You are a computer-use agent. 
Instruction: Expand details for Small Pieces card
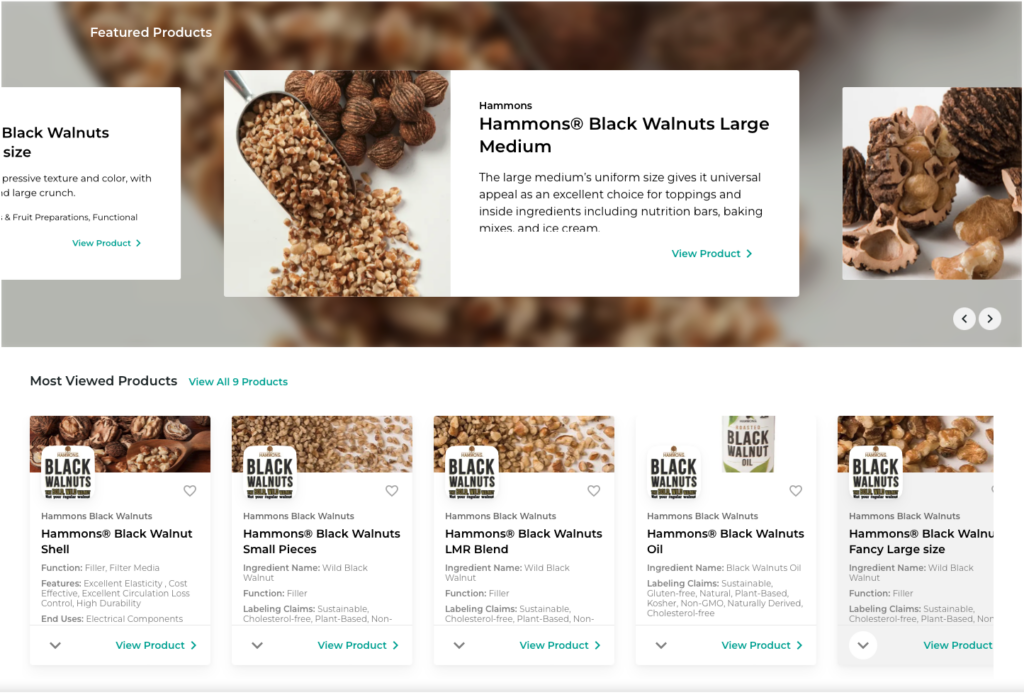coord(257,645)
